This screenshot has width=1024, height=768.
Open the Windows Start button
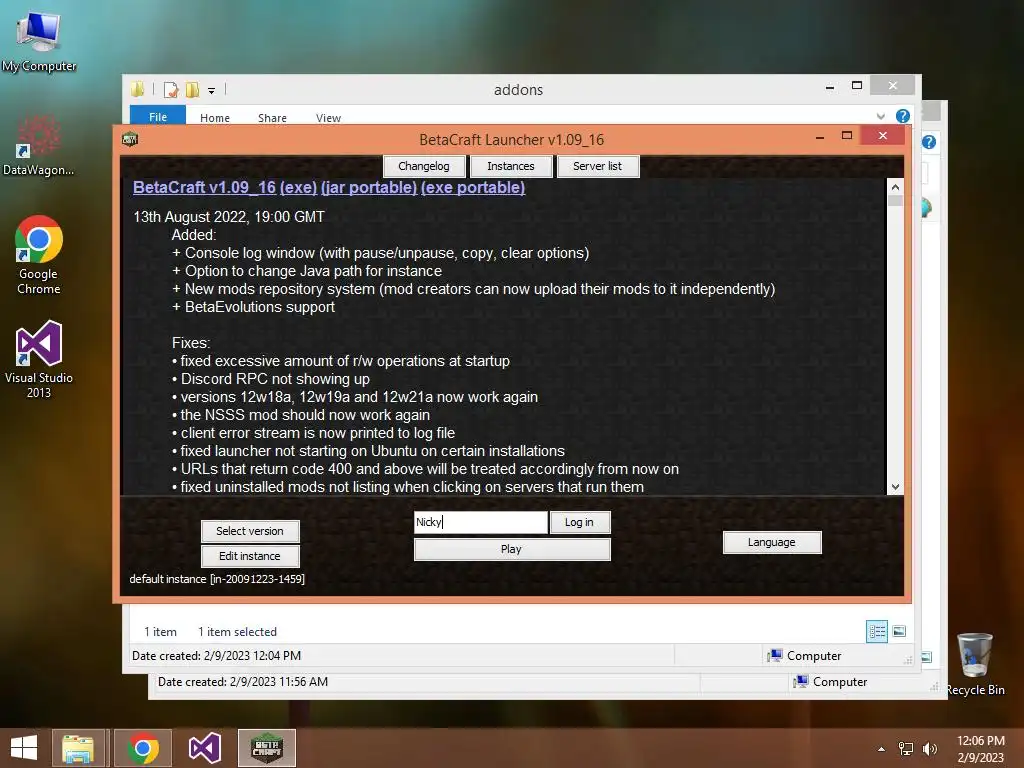pyautogui.click(x=24, y=748)
